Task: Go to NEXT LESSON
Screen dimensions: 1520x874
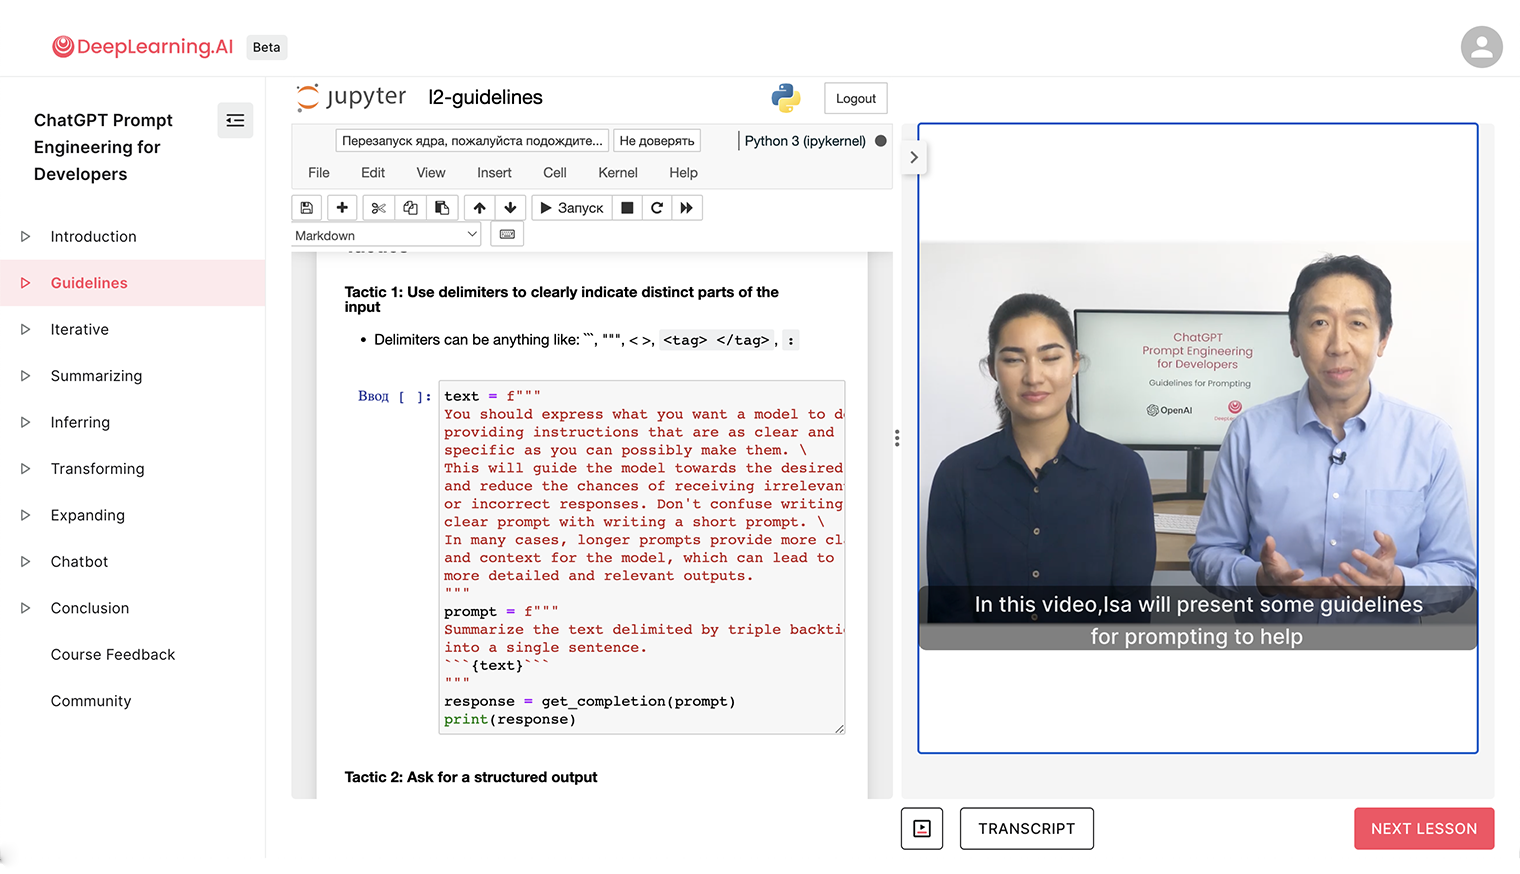Action: [x=1424, y=829]
